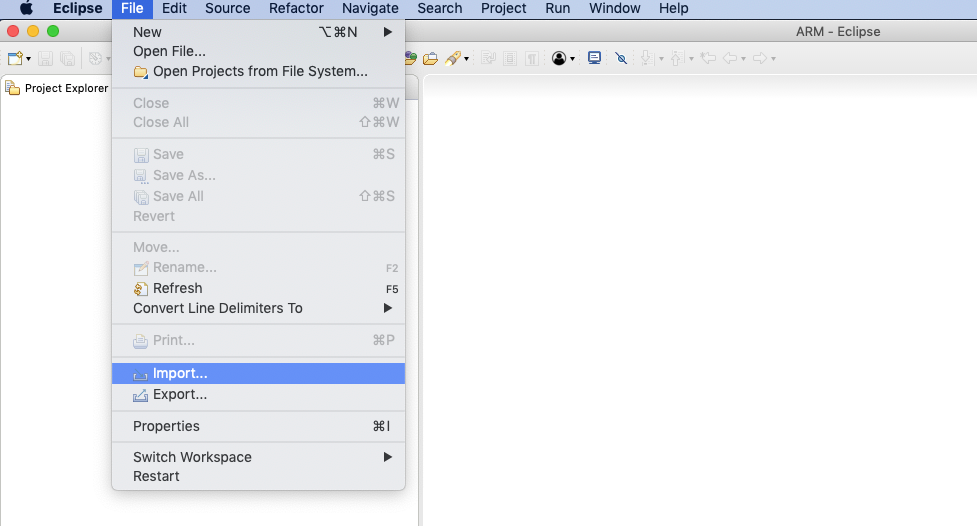This screenshot has width=977, height=526.
Task: Open the Apple menu
Action: point(26,8)
